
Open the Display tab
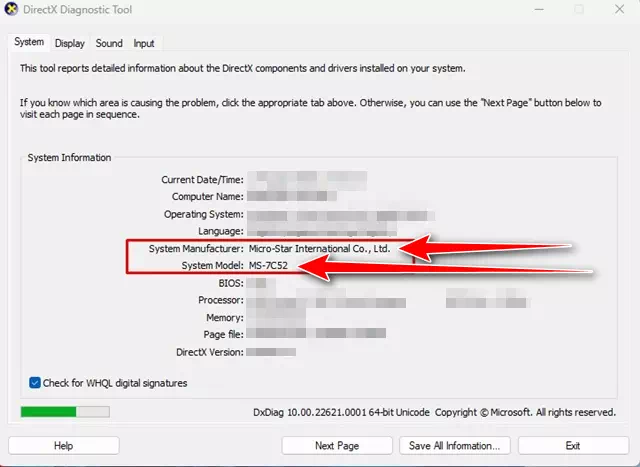tap(70, 43)
